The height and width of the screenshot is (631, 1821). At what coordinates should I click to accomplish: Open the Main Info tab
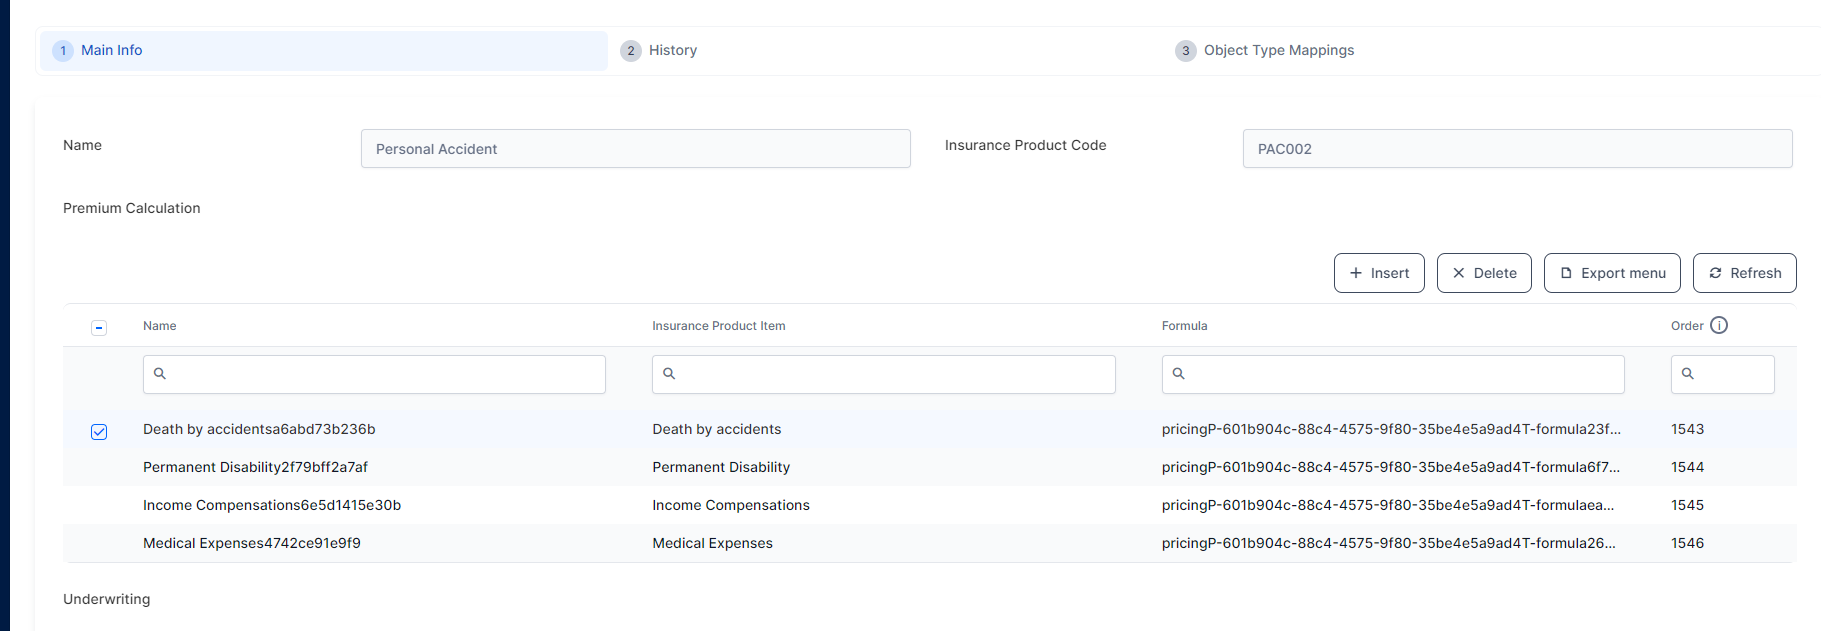(x=111, y=50)
